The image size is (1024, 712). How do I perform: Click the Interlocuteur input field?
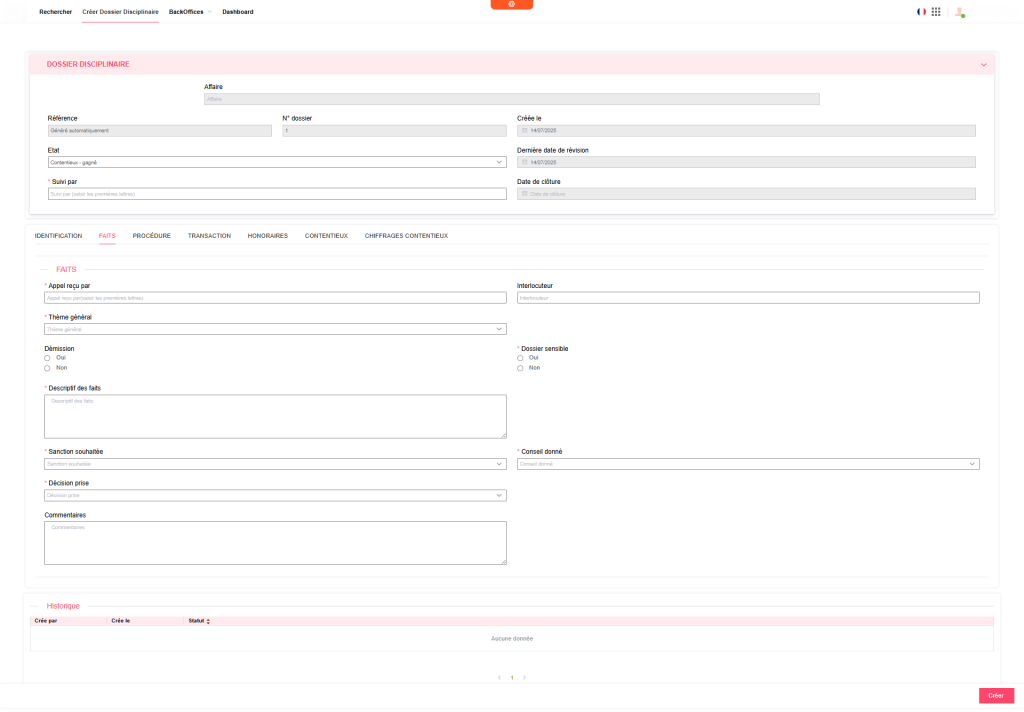pos(748,298)
